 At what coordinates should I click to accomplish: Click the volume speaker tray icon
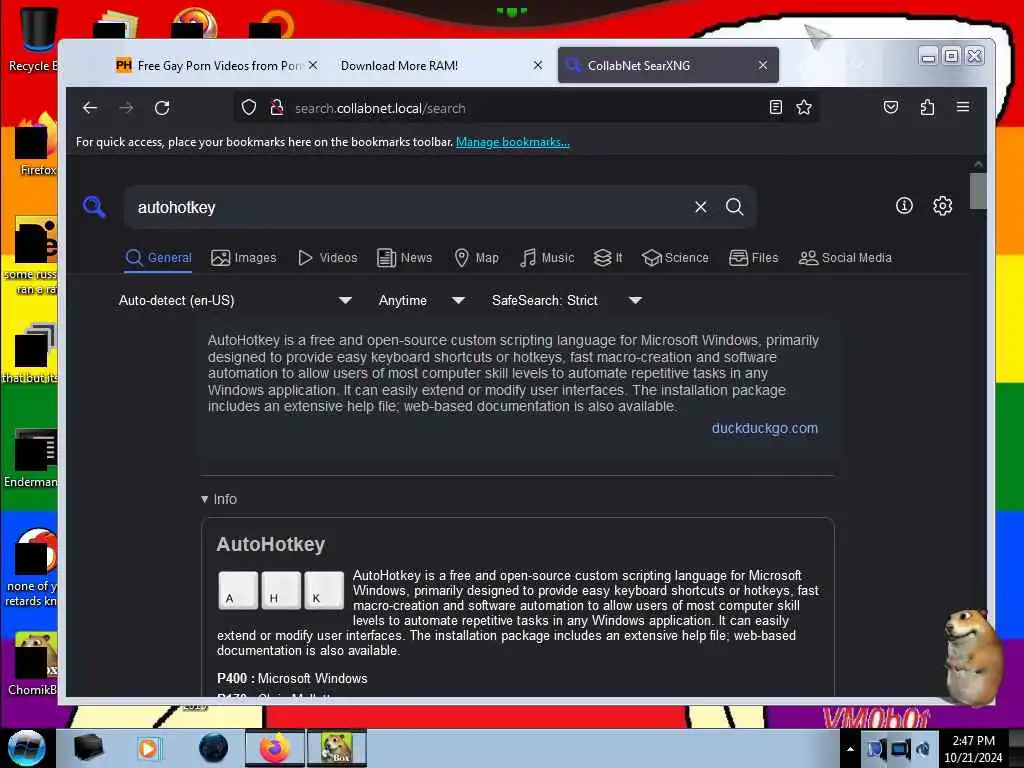(923, 749)
